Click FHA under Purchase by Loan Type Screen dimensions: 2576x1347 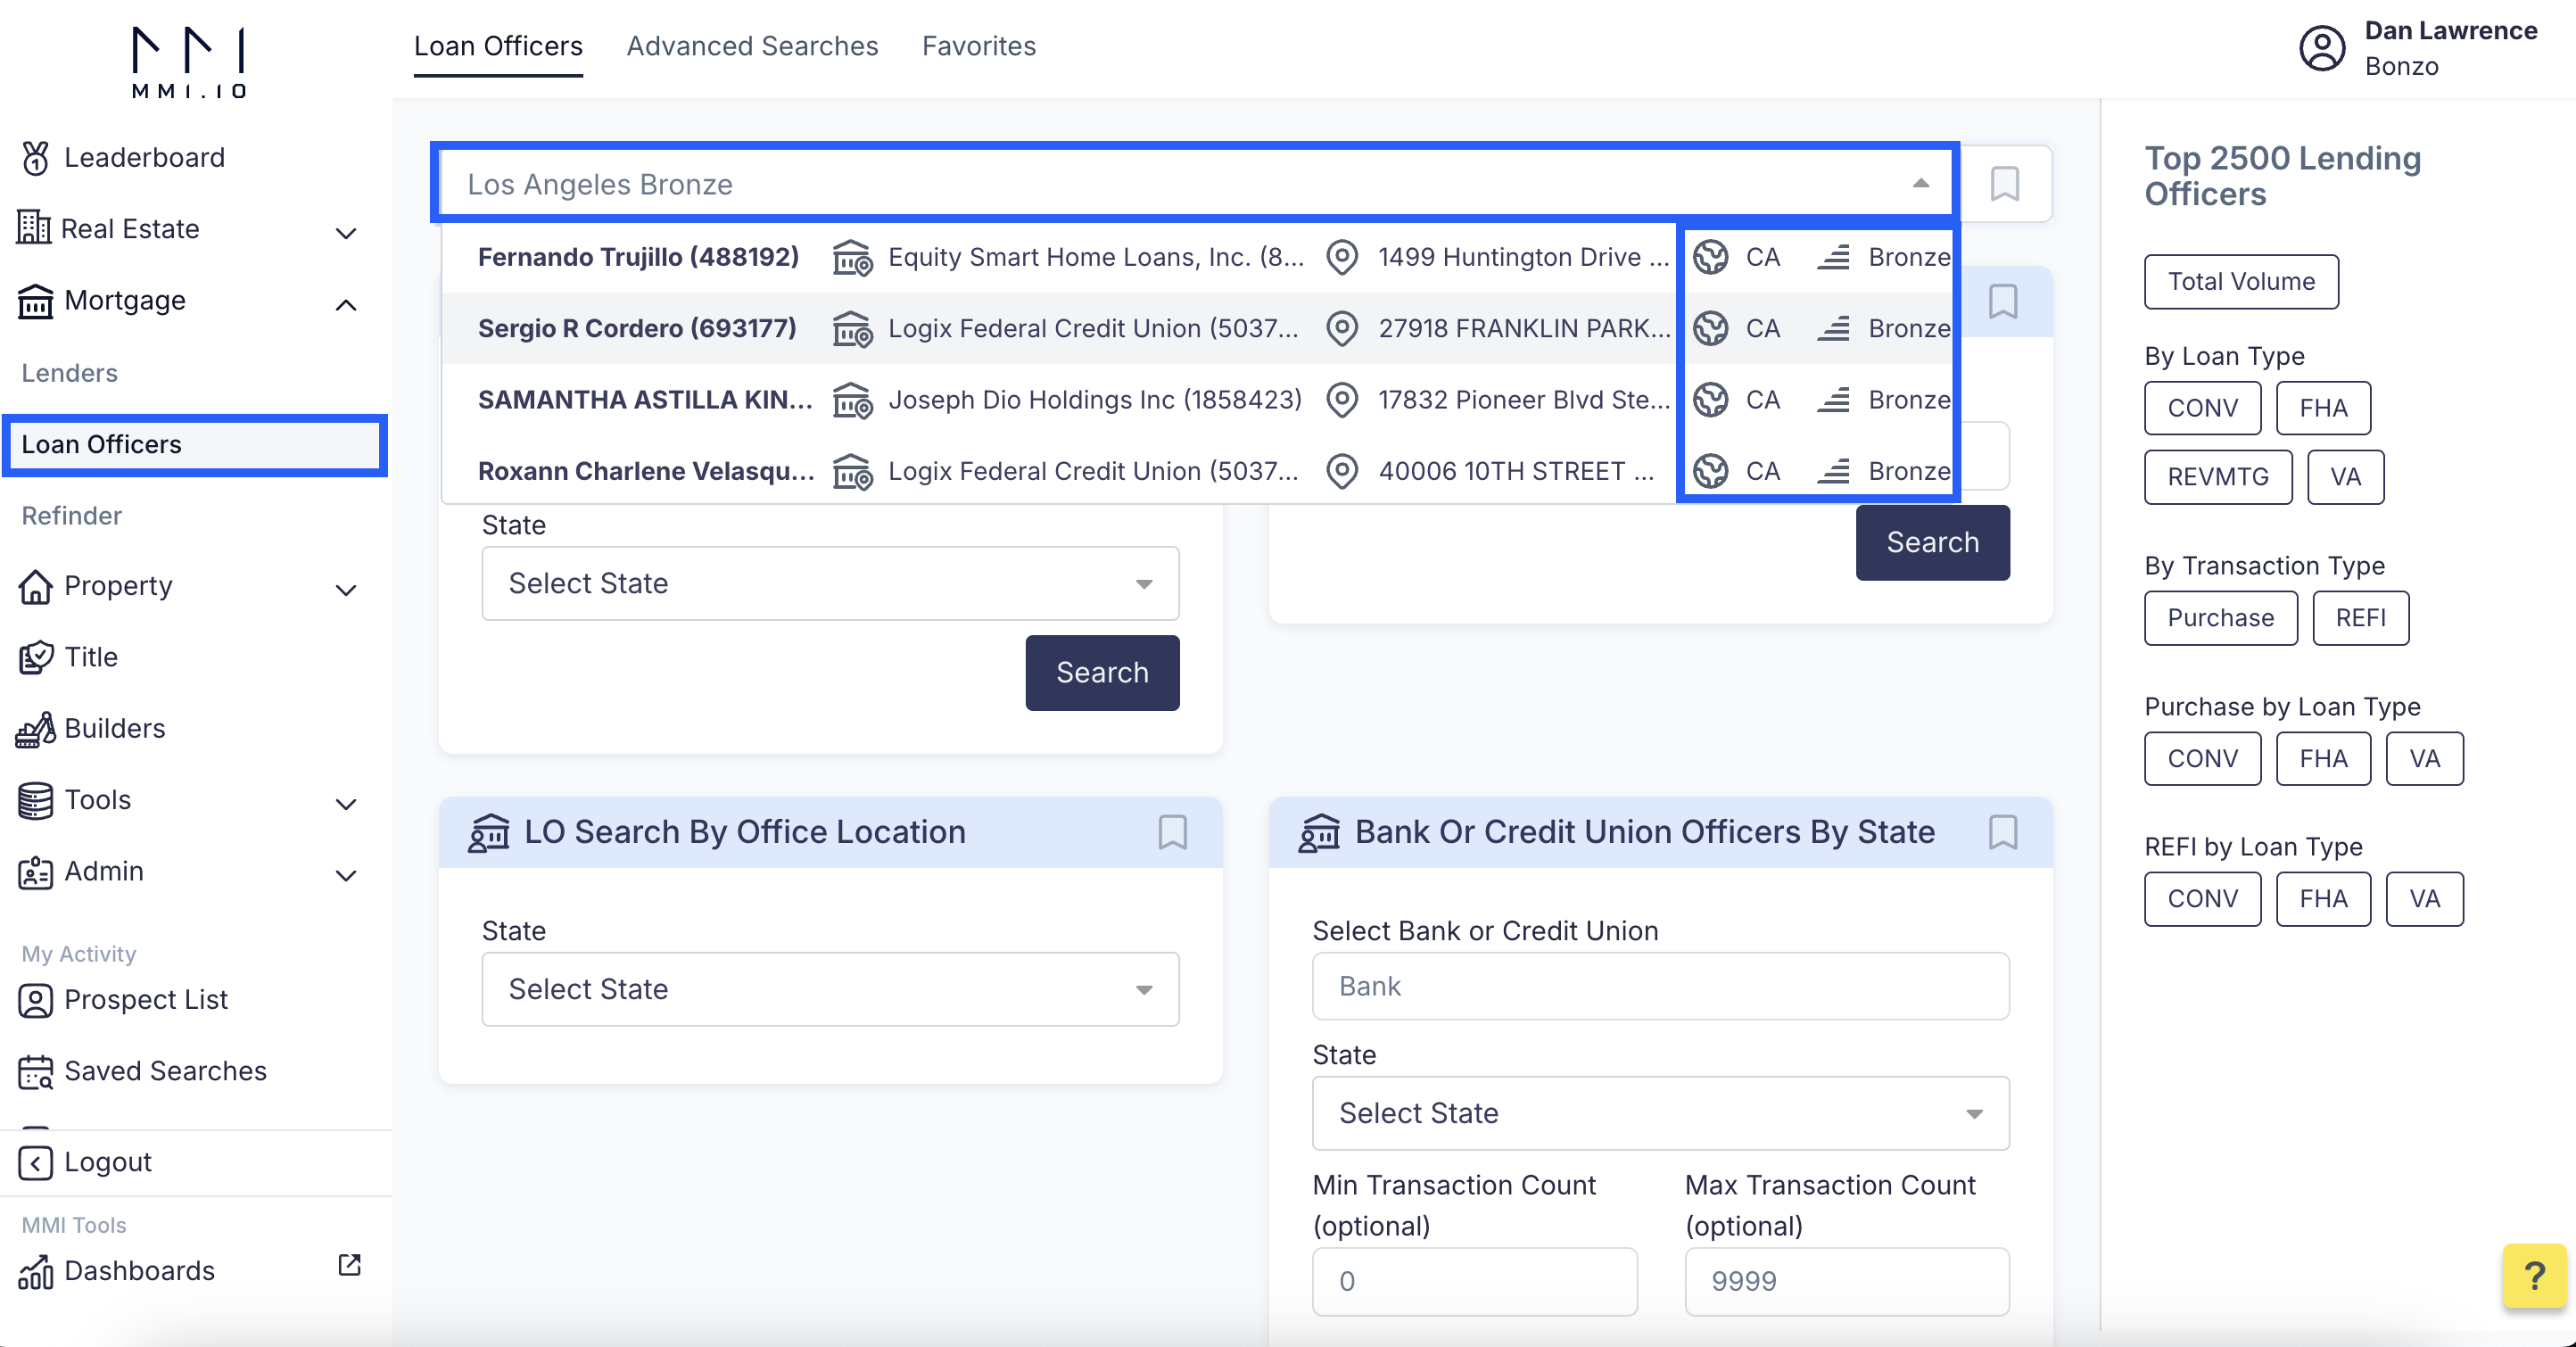tap(2322, 759)
